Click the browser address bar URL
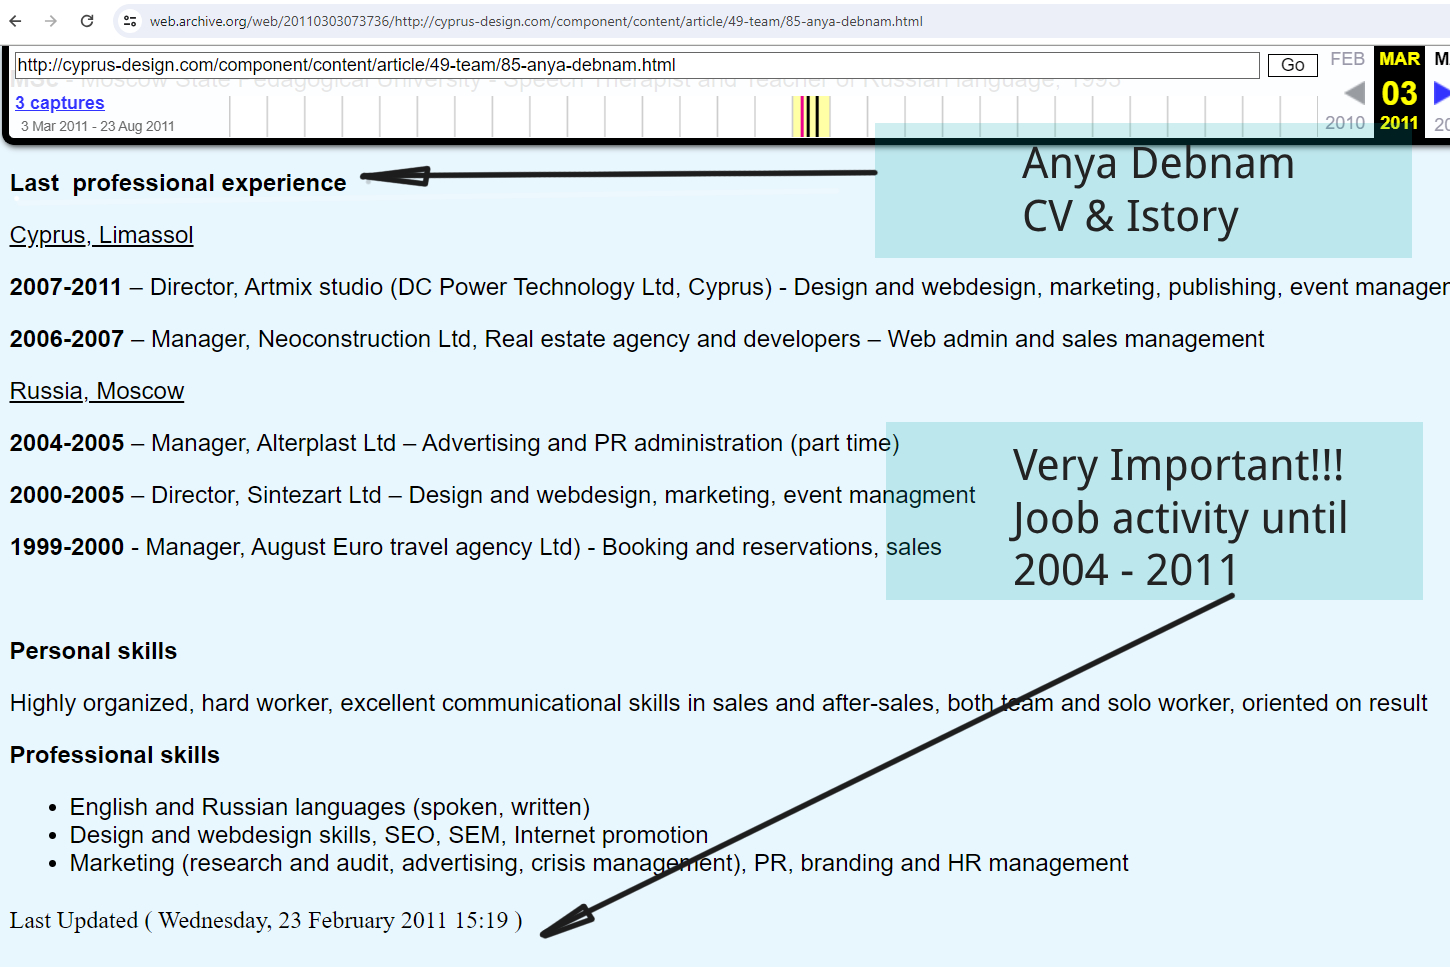The image size is (1450, 967). point(536,21)
